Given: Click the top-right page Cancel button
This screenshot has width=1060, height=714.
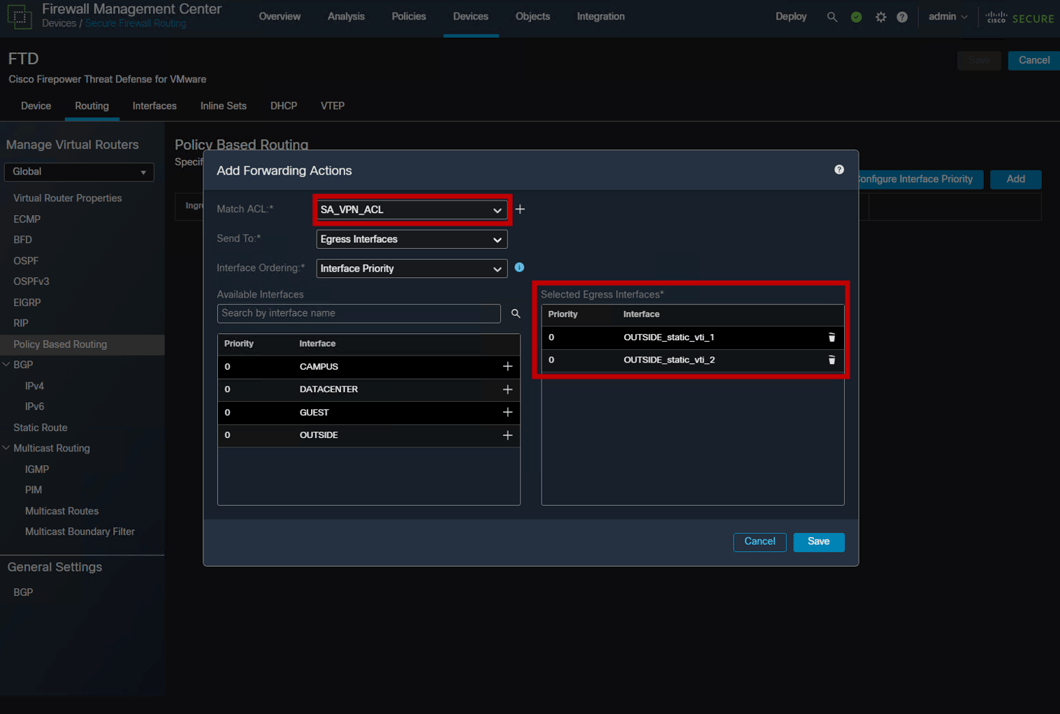Looking at the screenshot, I should pyautogui.click(x=1034, y=60).
